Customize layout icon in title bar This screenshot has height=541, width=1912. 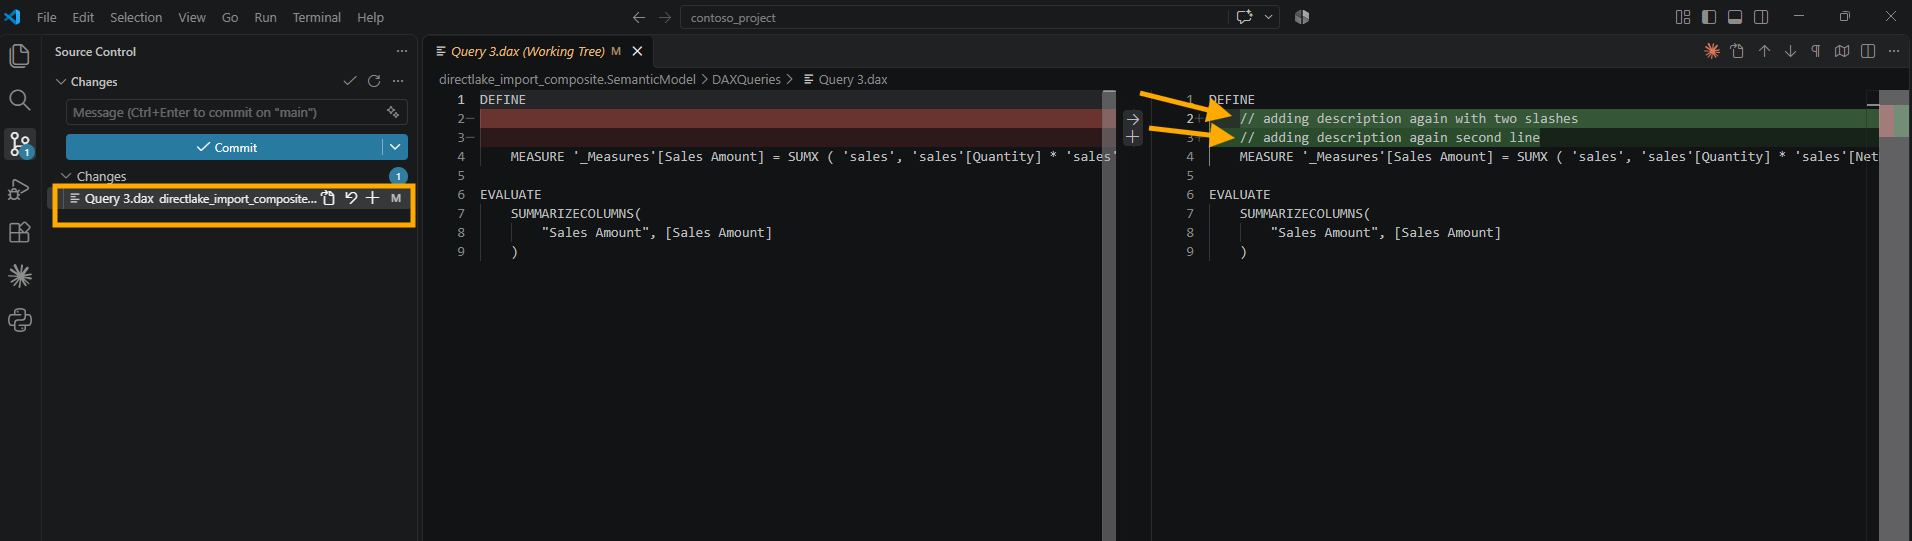(1683, 17)
